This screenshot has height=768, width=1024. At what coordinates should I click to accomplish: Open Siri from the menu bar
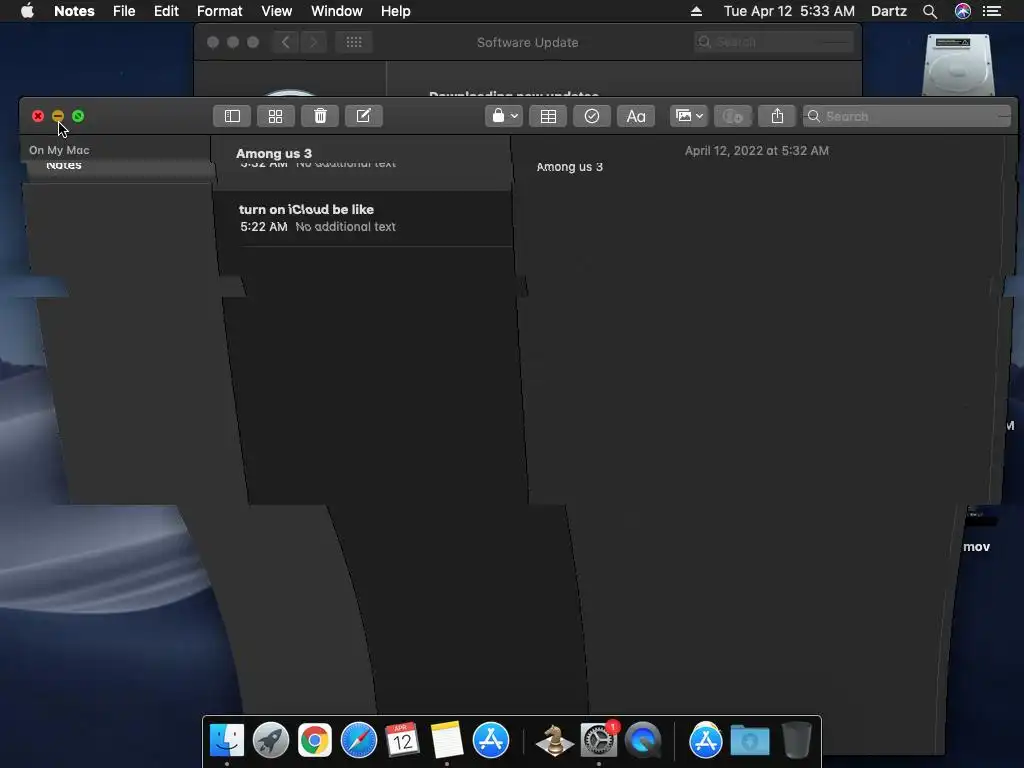(963, 11)
